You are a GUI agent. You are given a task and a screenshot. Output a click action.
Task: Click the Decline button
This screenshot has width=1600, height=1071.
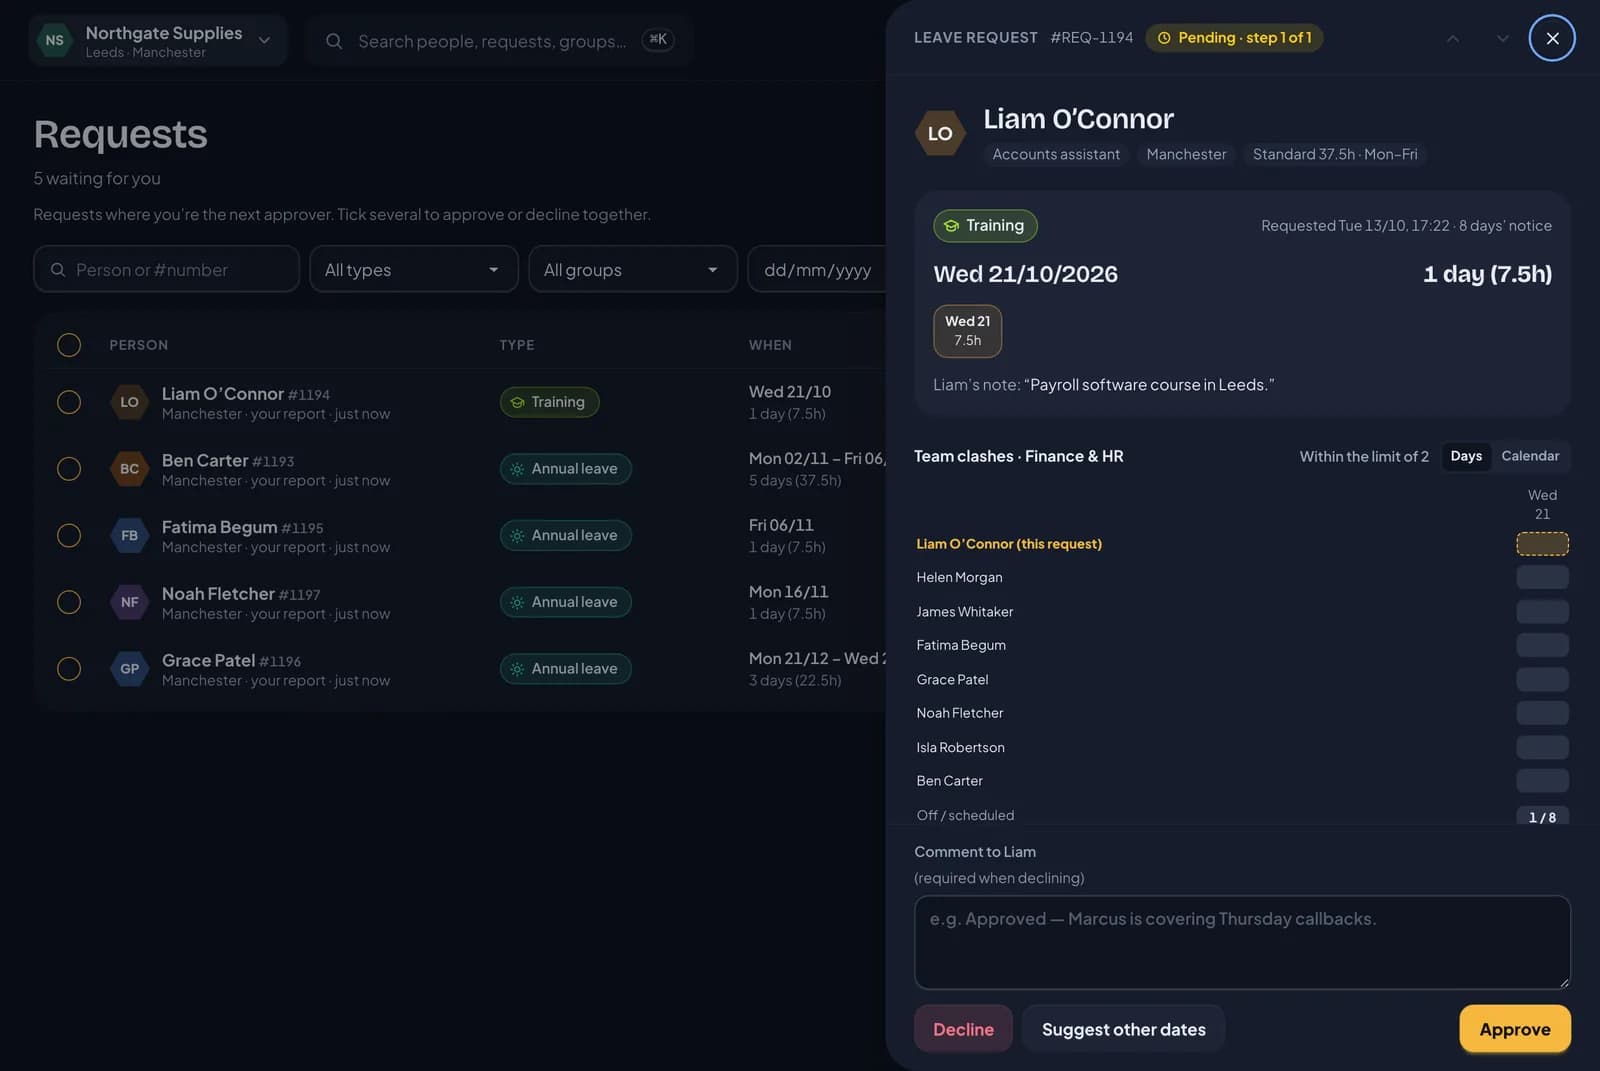(963, 1029)
